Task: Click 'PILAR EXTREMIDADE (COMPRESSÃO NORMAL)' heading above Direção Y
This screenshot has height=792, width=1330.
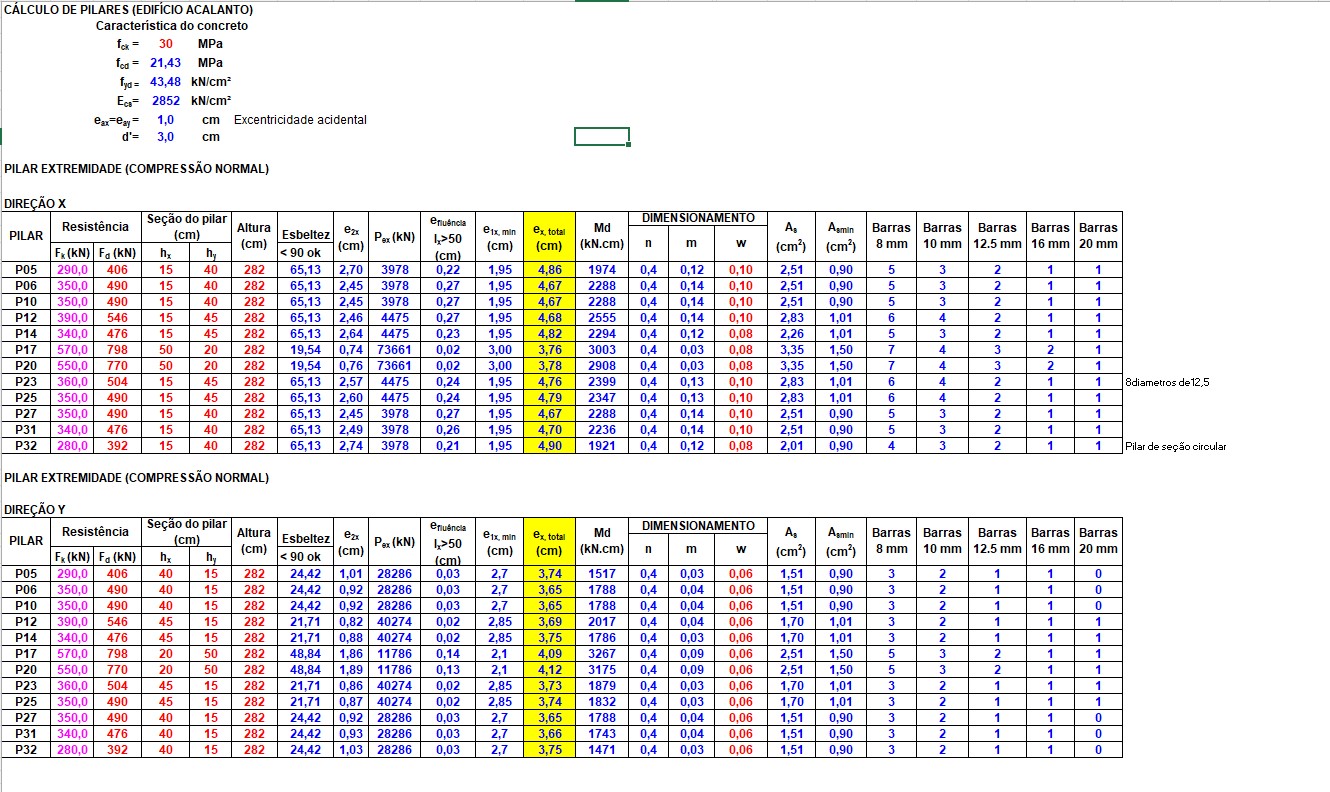Action: [x=136, y=478]
